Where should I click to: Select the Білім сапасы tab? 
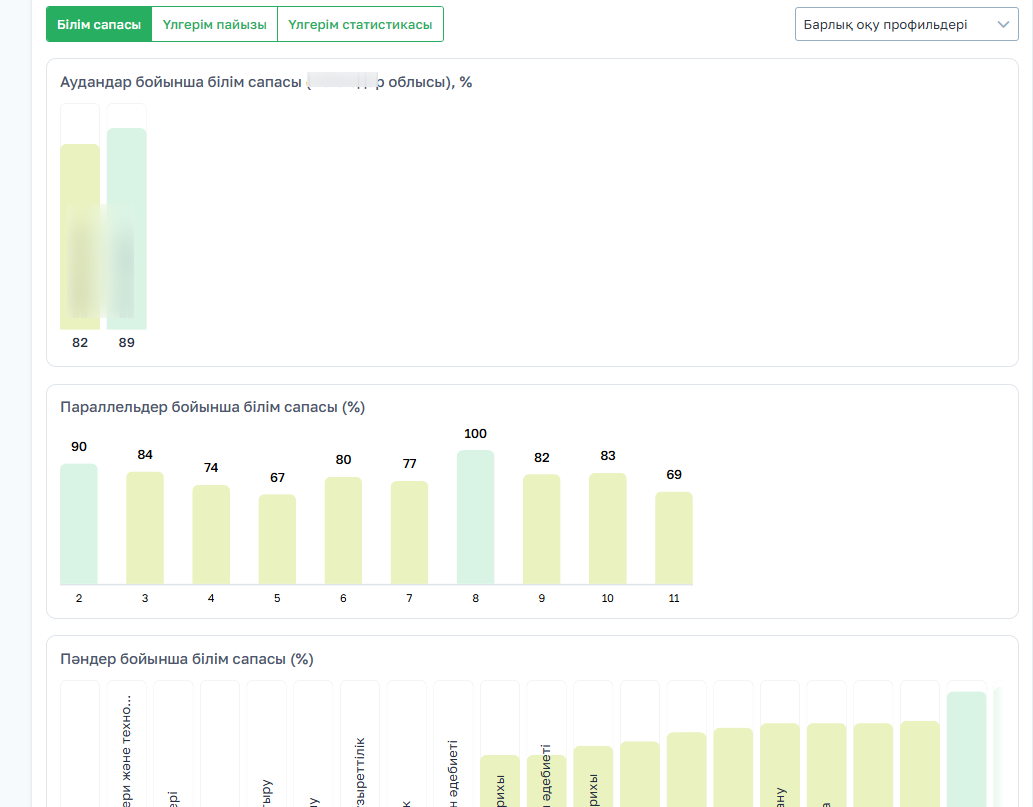tap(99, 24)
